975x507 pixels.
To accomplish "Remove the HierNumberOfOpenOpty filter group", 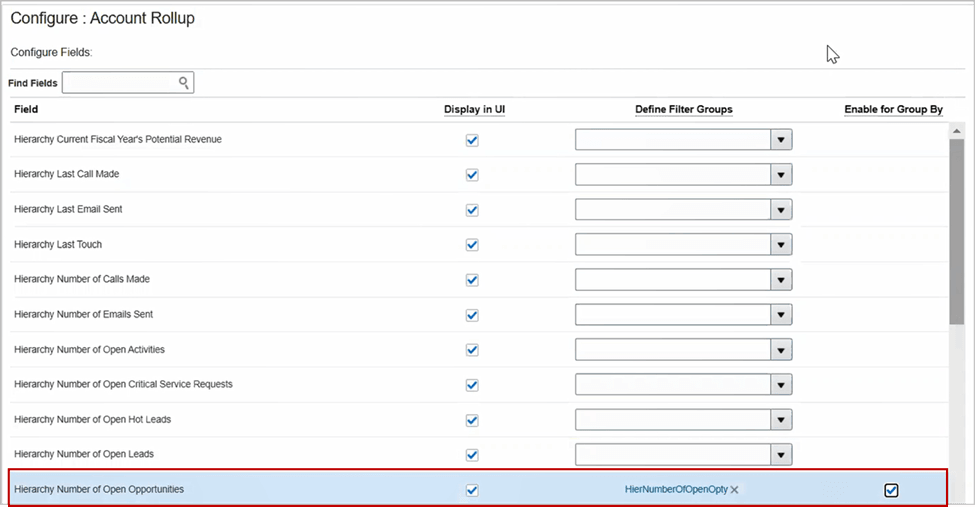I will pos(734,490).
